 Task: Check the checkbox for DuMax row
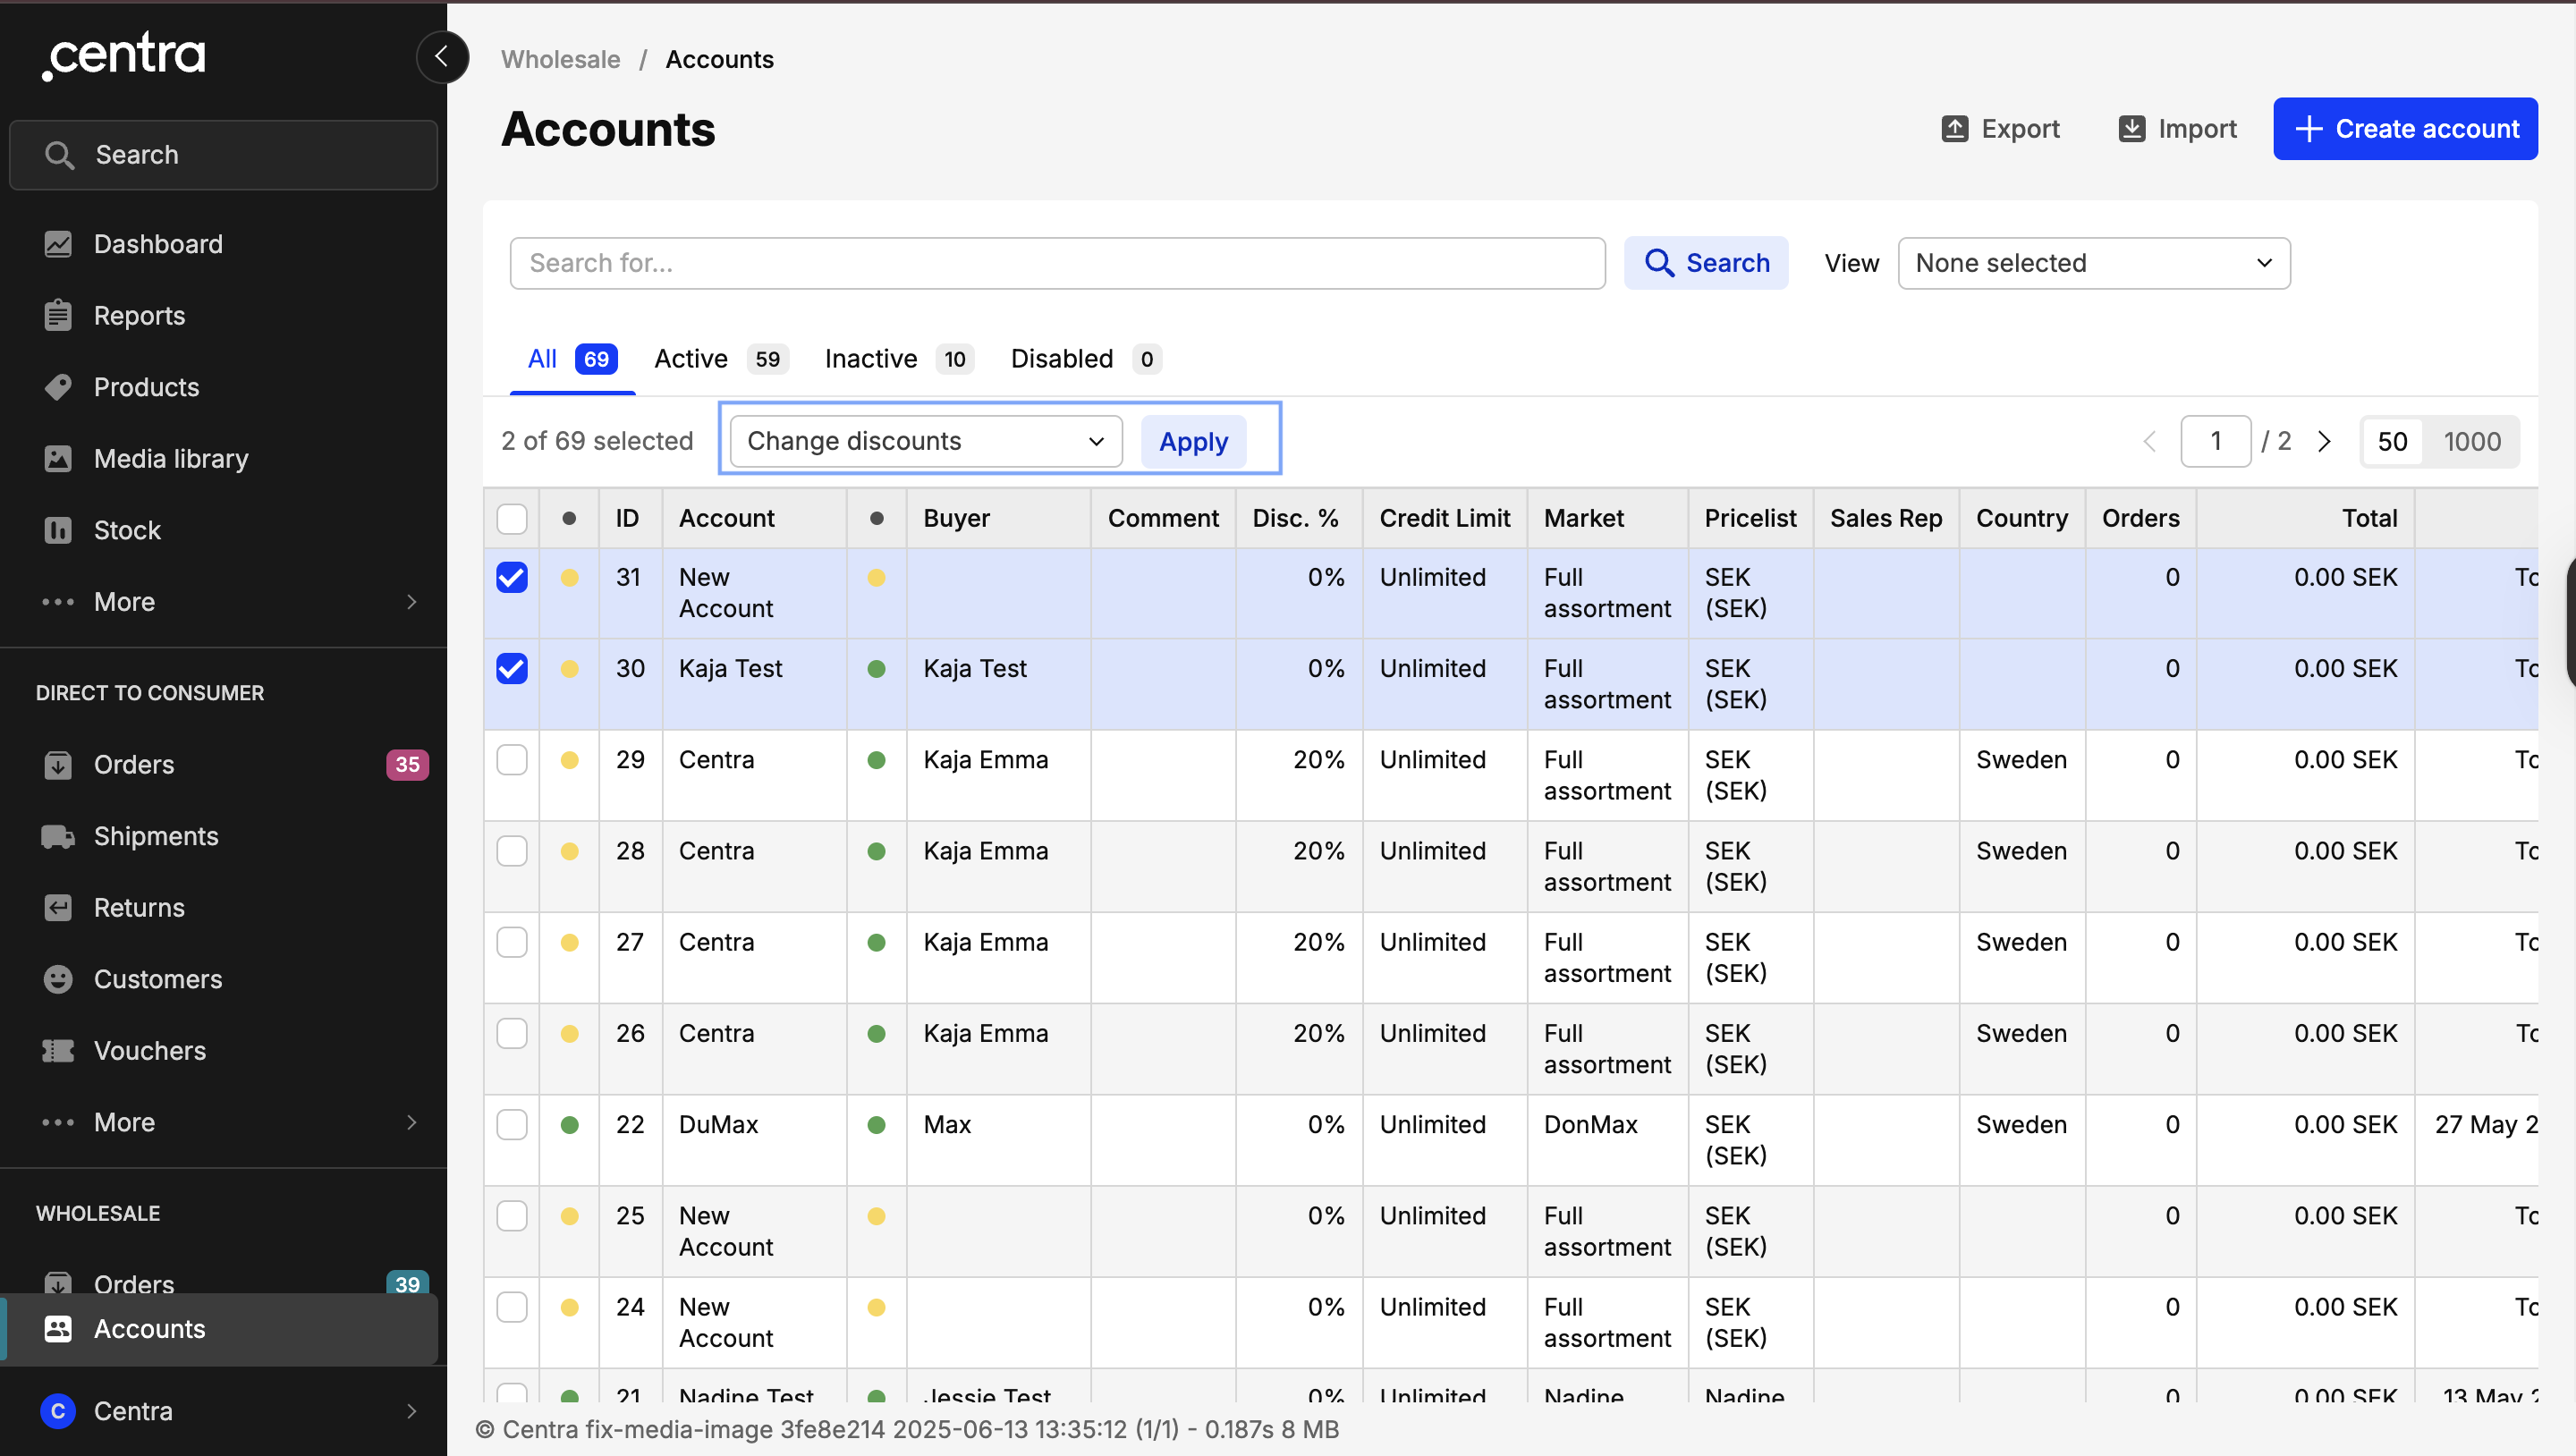512,1124
